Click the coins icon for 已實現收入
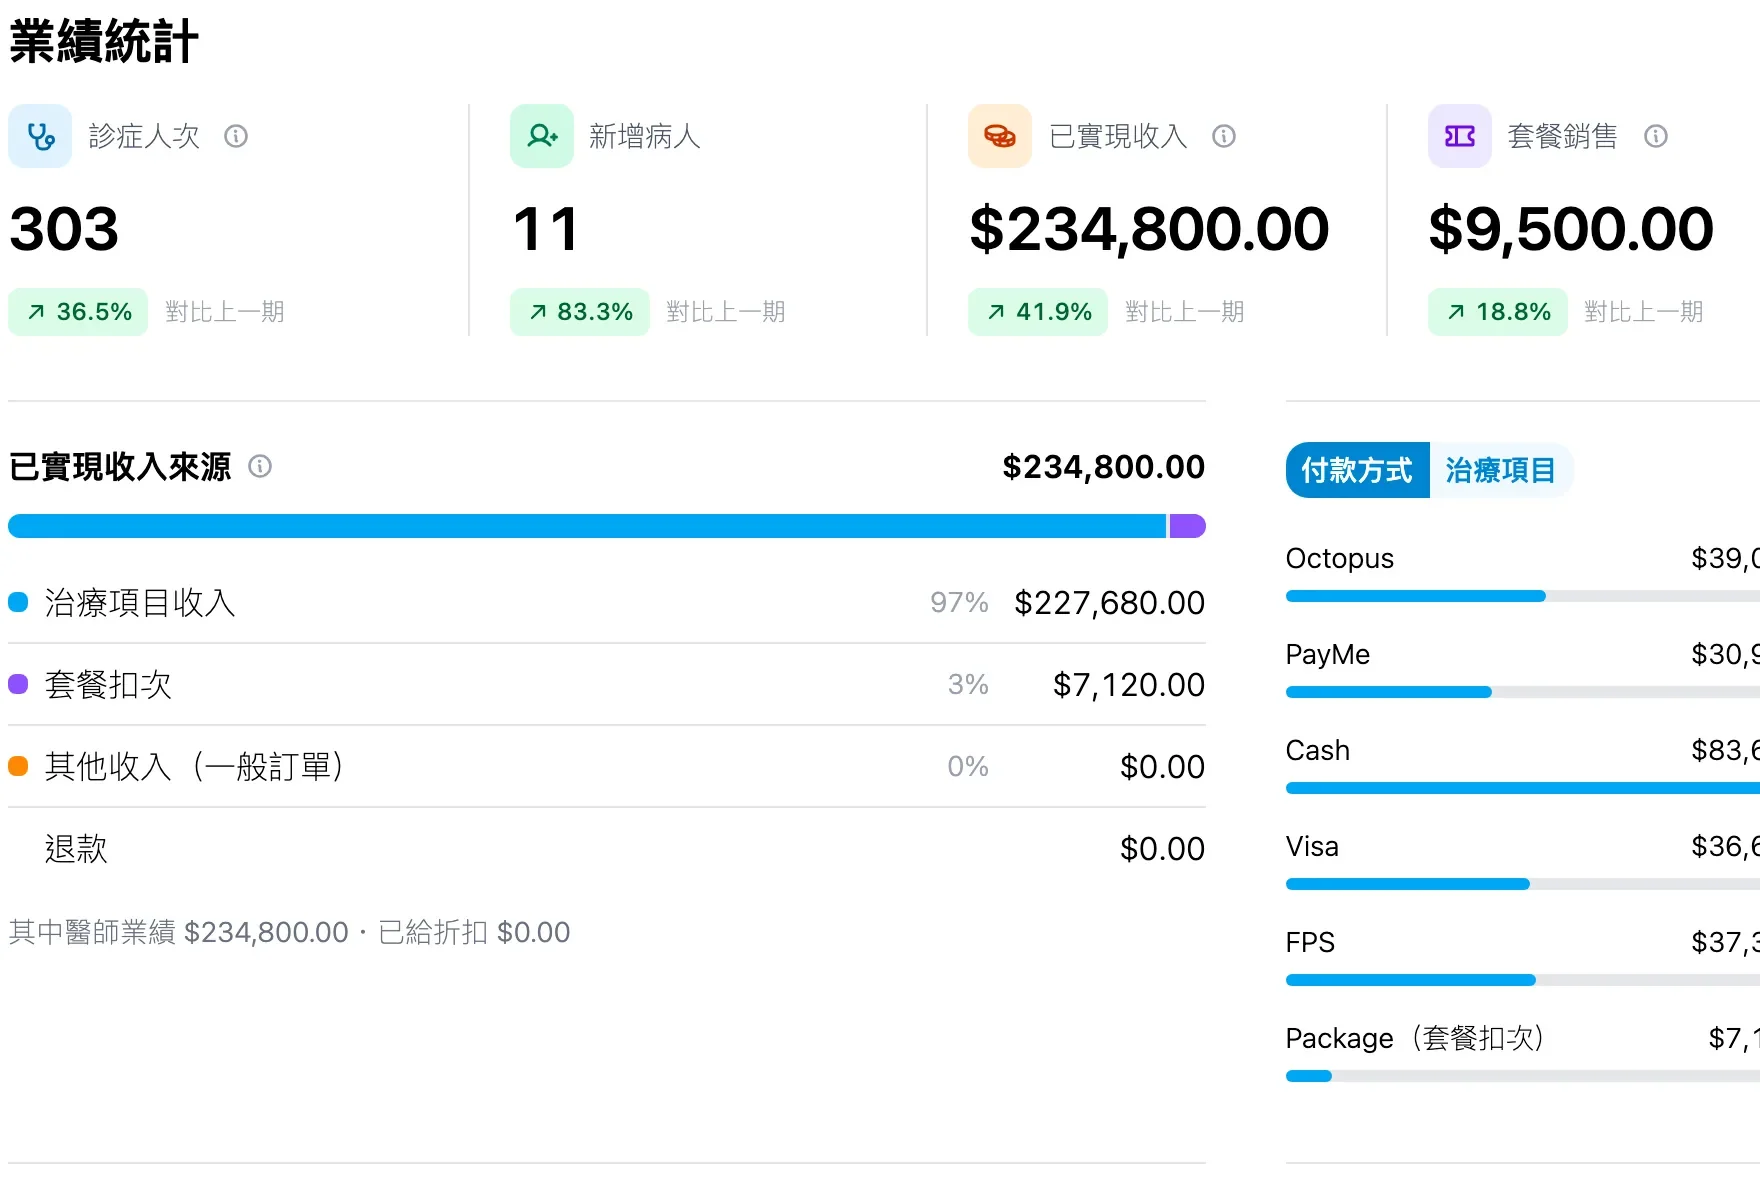Screen dimensions: 1760x1180 pyautogui.click(x=1000, y=136)
